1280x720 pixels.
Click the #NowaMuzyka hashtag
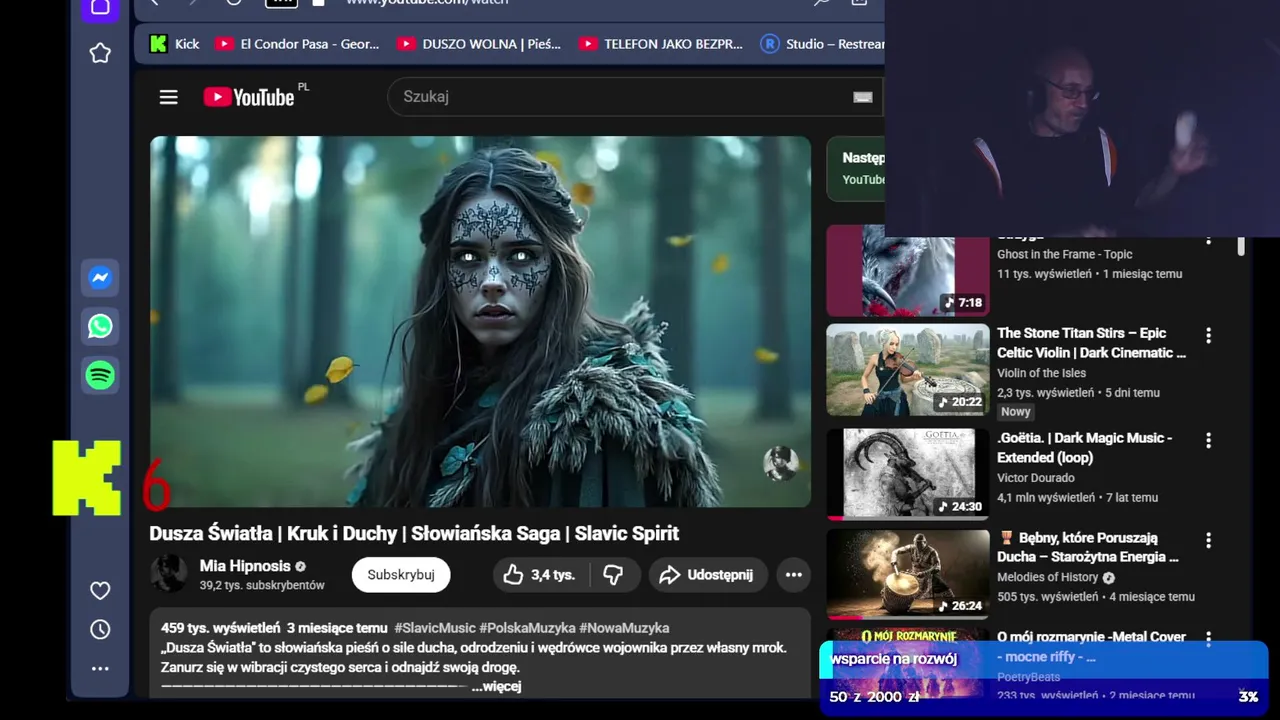pyautogui.click(x=624, y=628)
